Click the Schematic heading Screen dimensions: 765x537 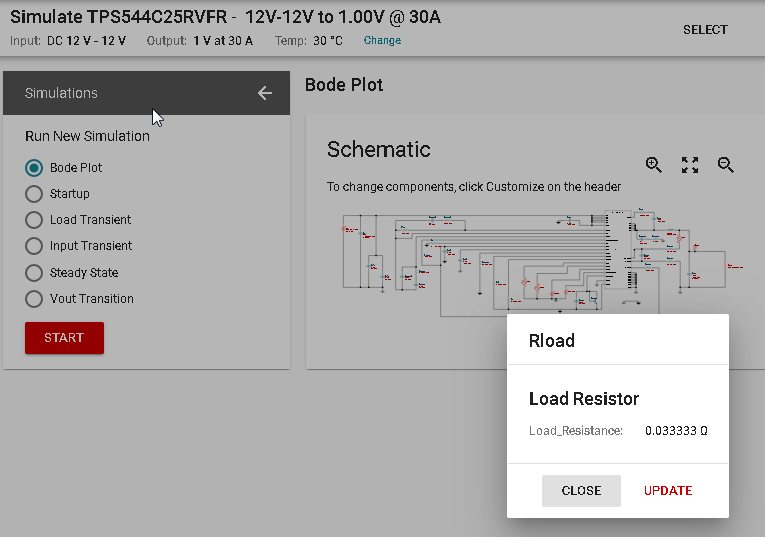click(379, 149)
